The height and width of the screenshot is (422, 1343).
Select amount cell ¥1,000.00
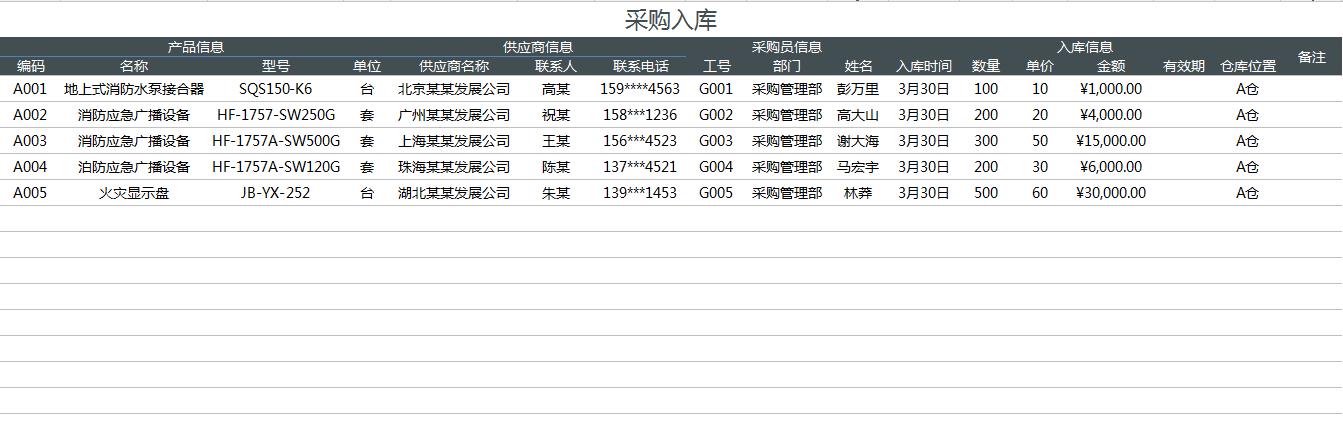tap(1111, 89)
